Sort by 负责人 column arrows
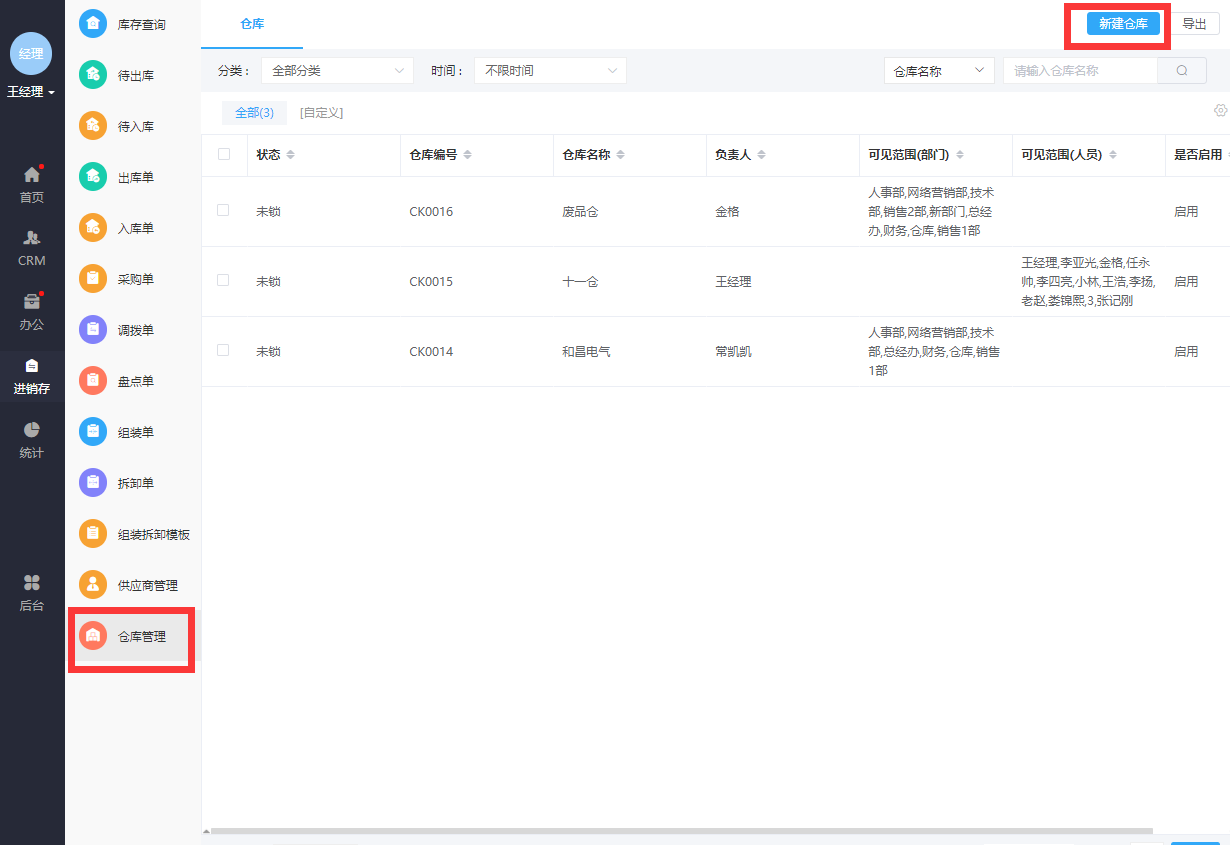Screen dimensions: 1230x845 tap(761, 155)
